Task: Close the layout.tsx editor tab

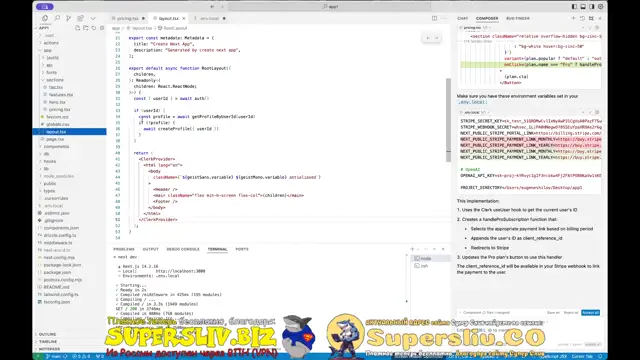Action: click(184, 18)
